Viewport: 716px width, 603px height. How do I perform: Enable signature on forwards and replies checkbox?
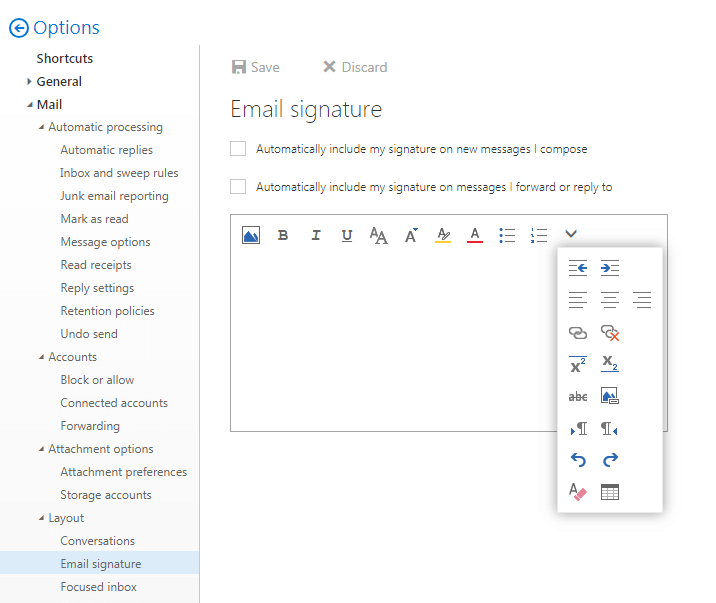click(x=238, y=186)
